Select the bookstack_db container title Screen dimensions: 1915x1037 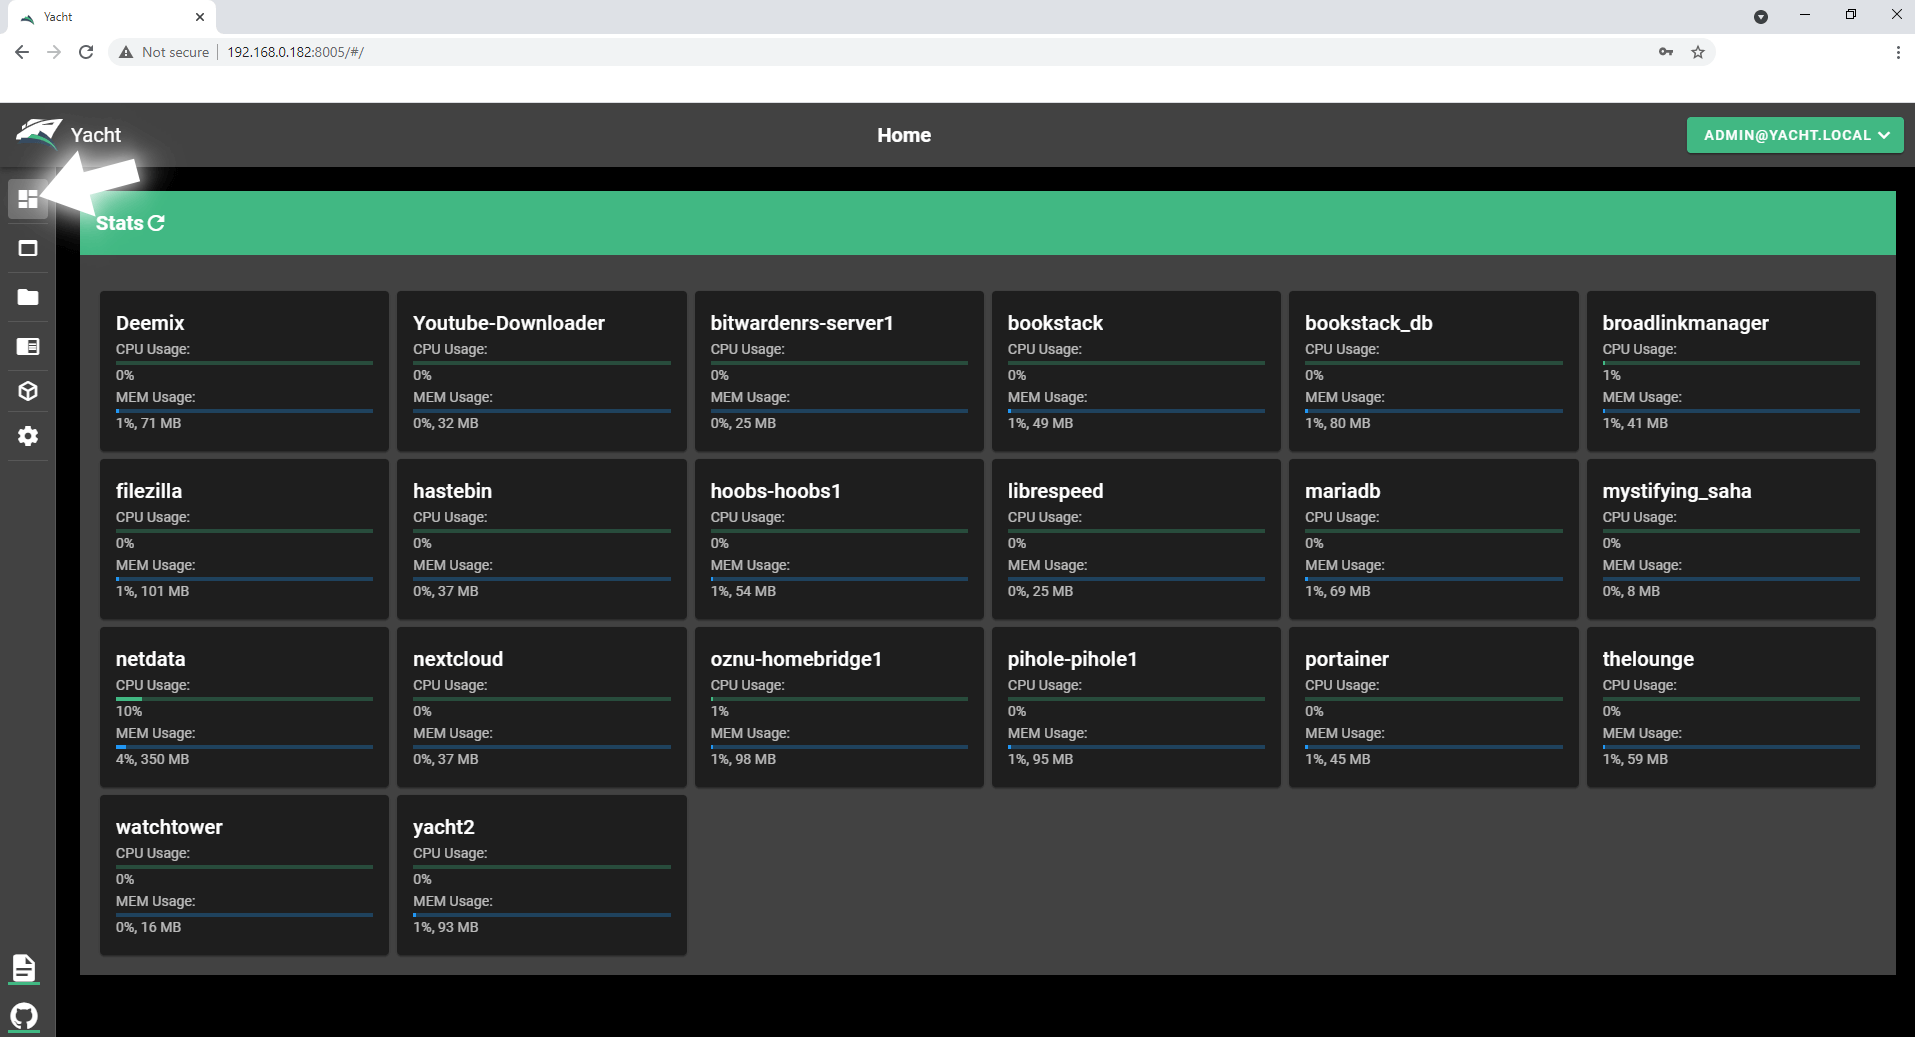[1368, 323]
